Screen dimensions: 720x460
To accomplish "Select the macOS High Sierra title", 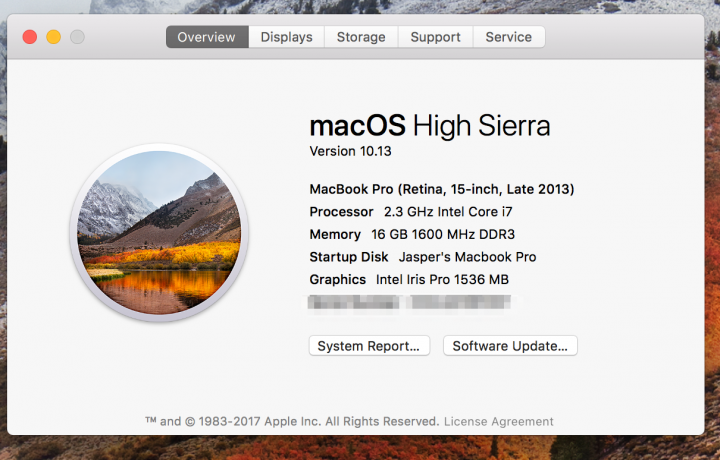I will pos(430,125).
